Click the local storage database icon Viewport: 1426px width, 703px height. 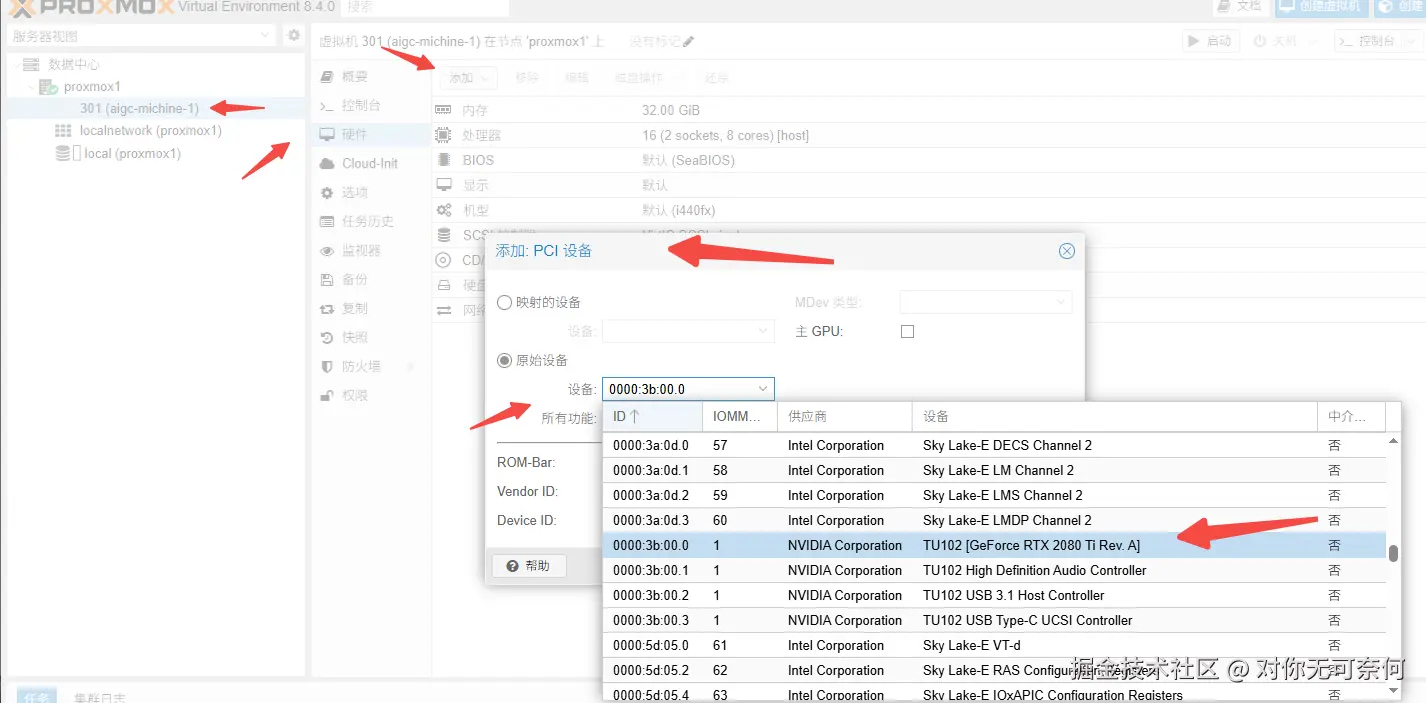(x=63, y=153)
